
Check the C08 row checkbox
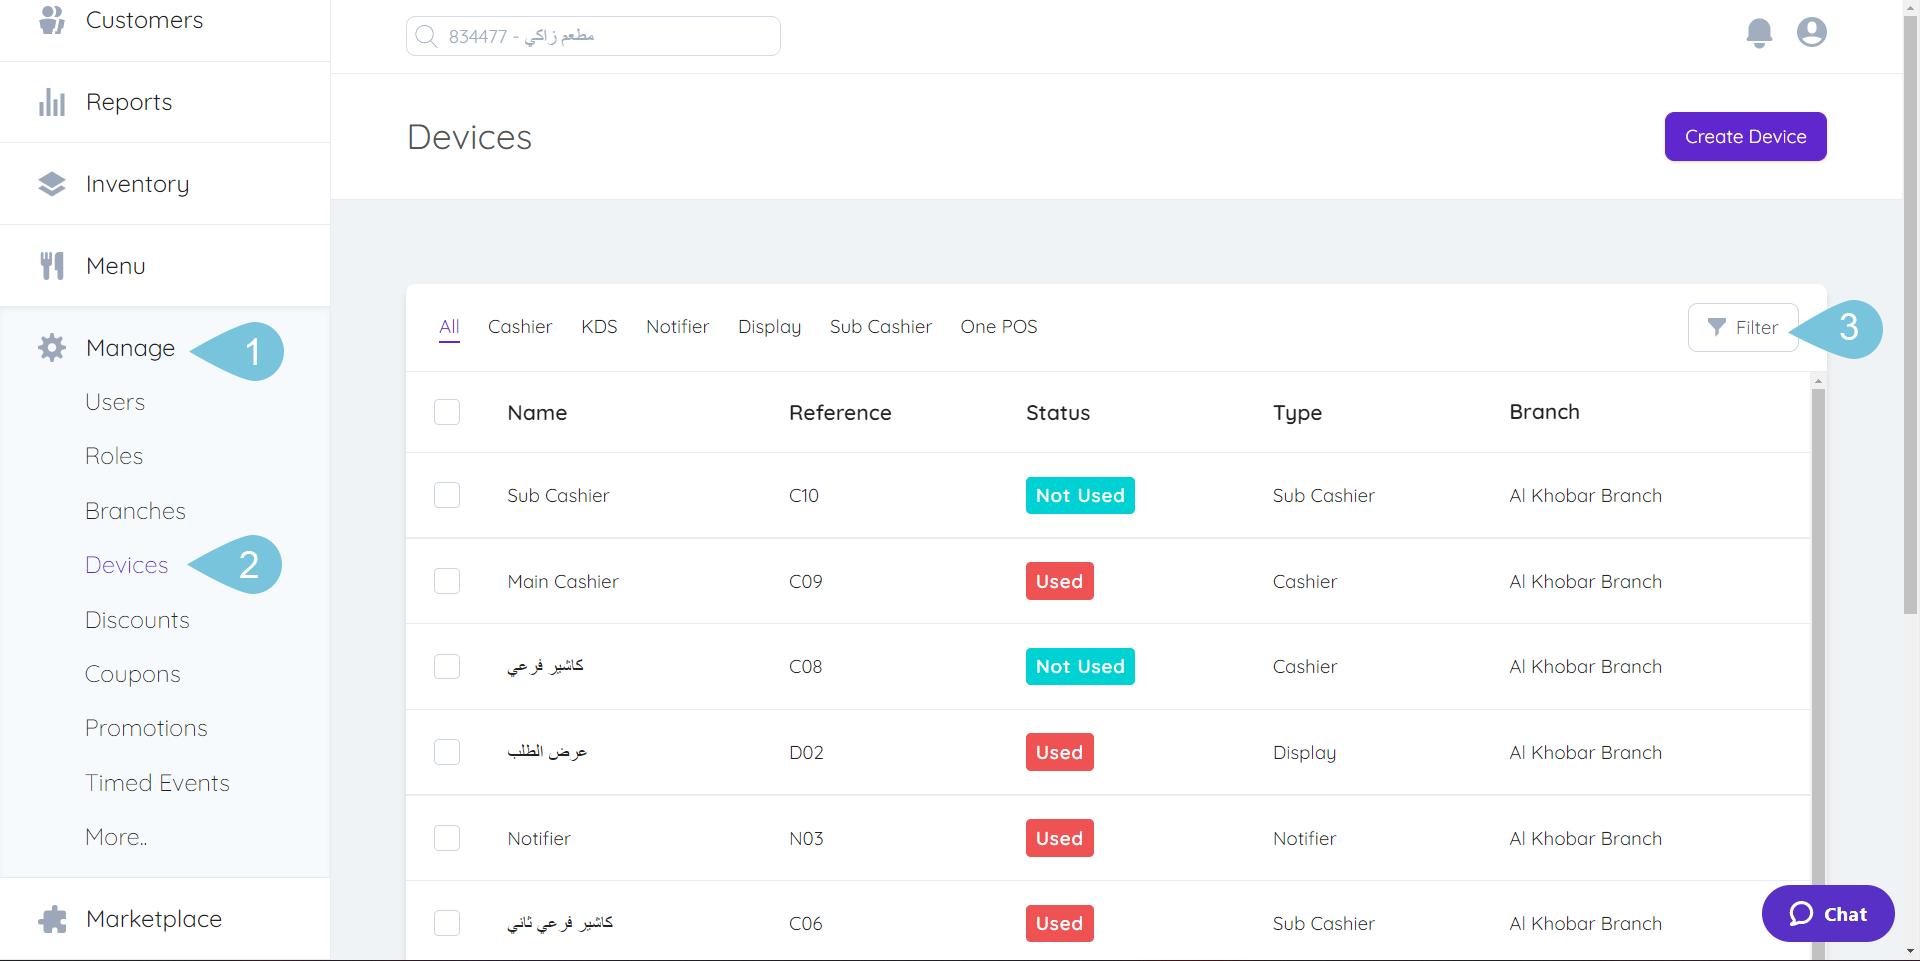447,666
